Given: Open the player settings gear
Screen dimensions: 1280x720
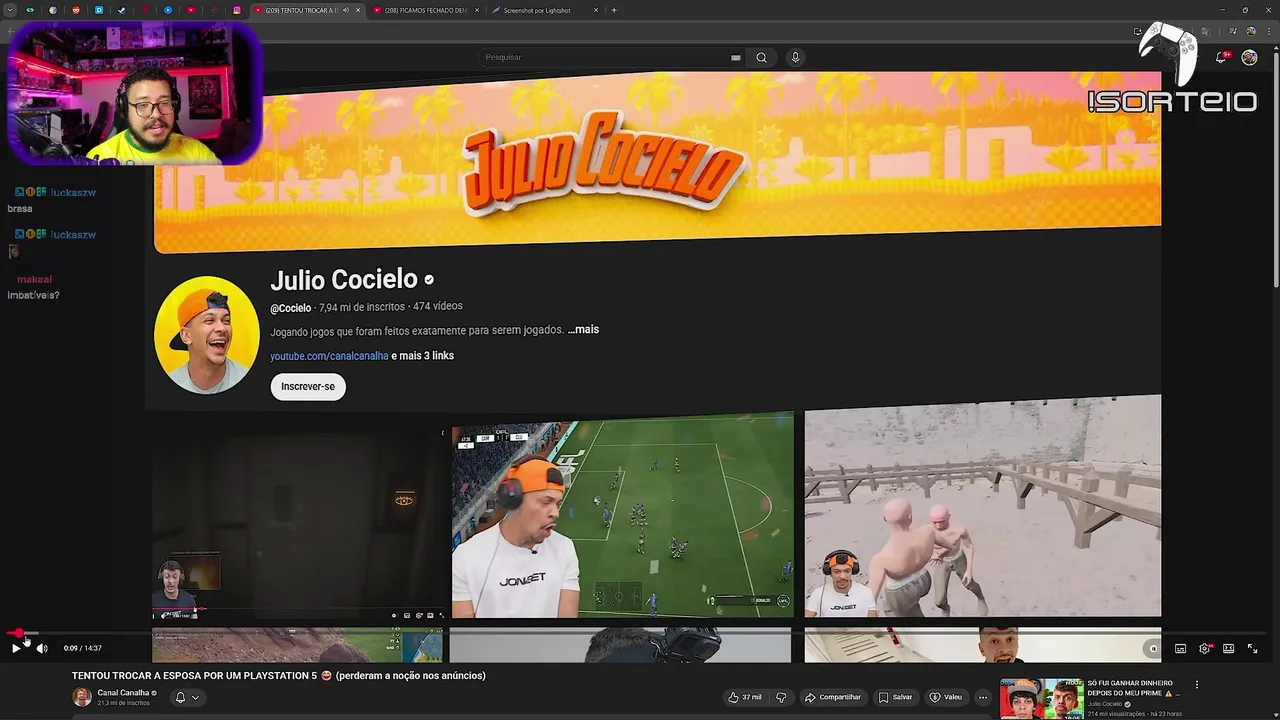Looking at the screenshot, I should (x=1204, y=648).
